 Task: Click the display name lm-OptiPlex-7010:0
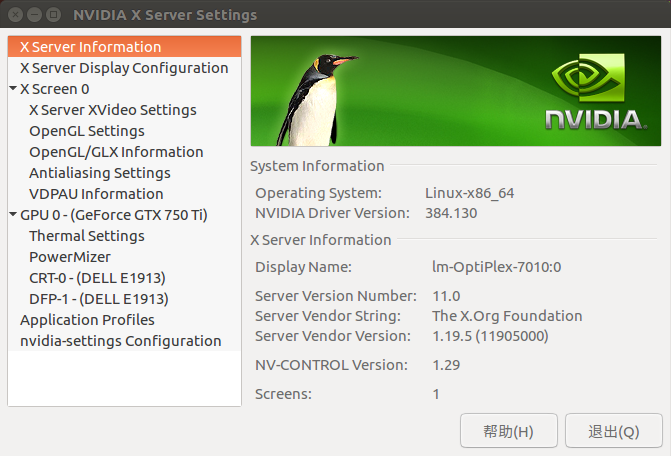coord(496,267)
